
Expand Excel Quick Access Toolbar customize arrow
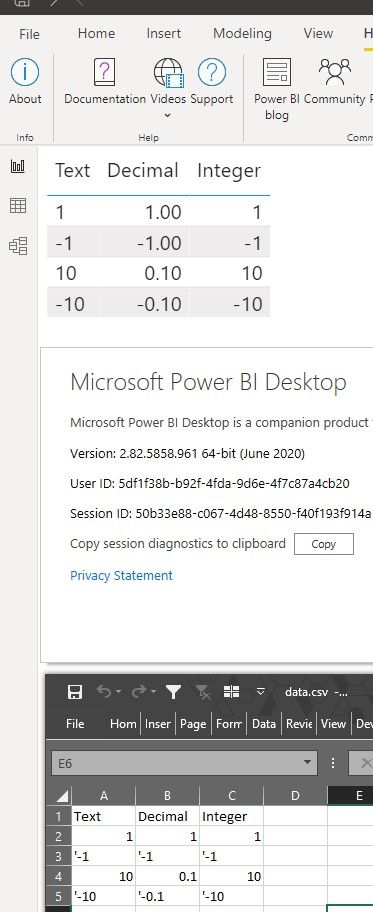coord(261,692)
